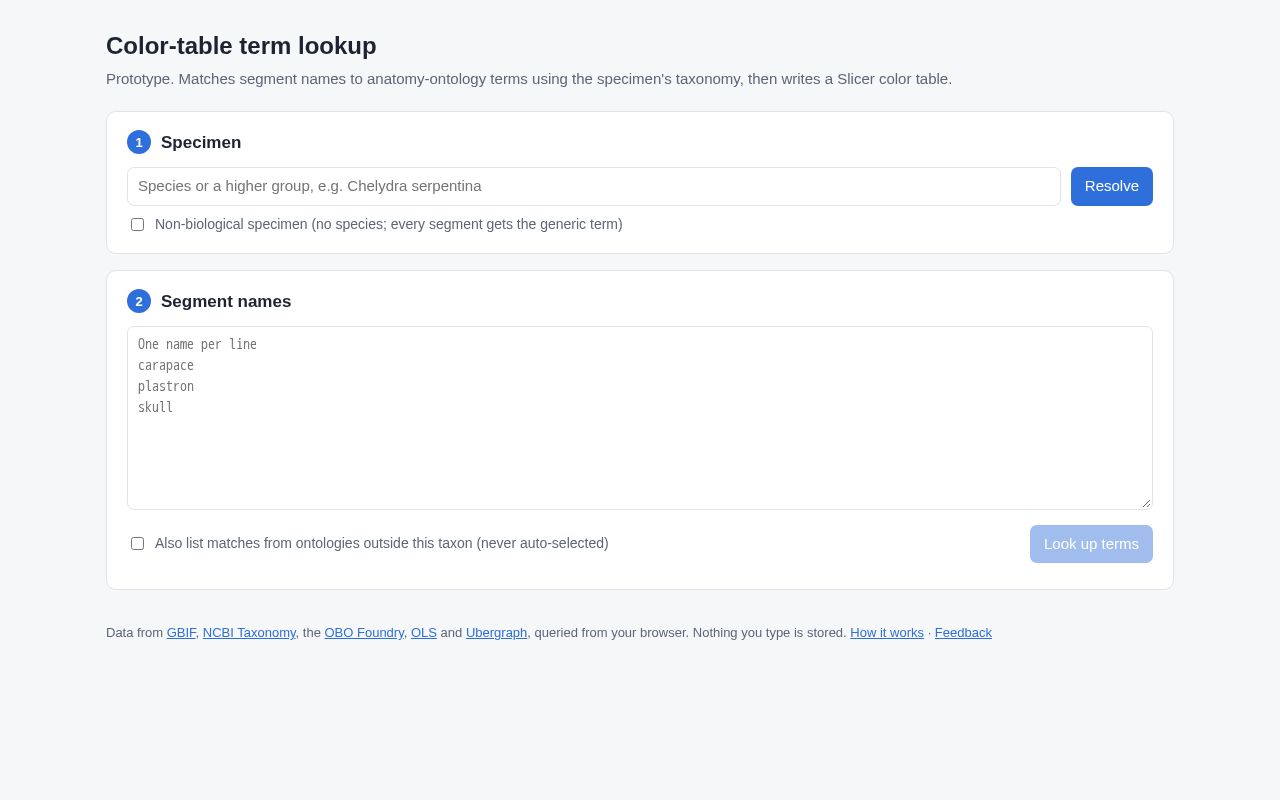
Task: Visit the Ubergraph link
Action: [496, 633]
